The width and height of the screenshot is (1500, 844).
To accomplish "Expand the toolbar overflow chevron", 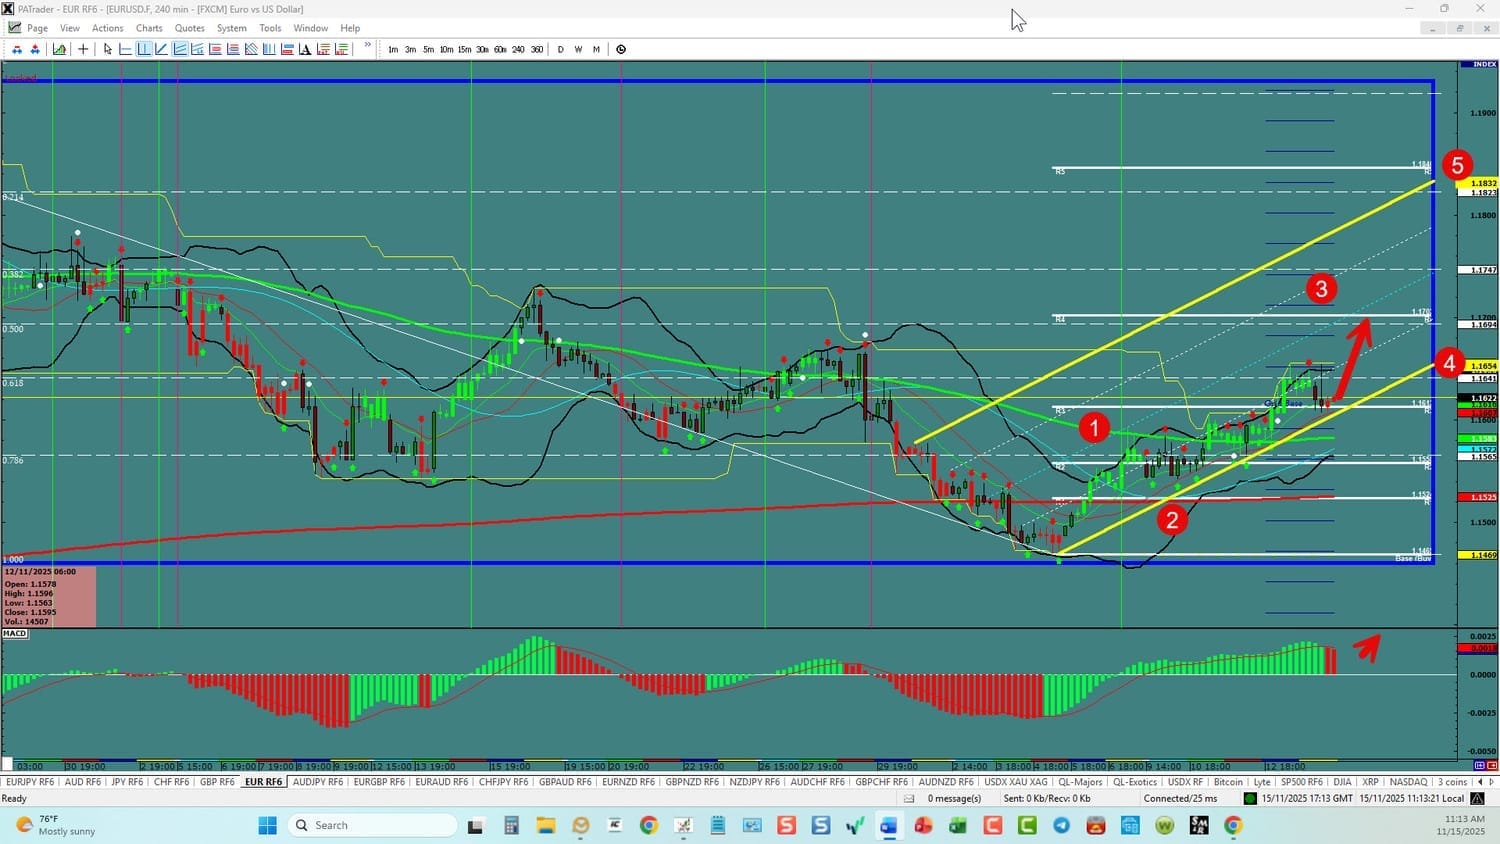I will click(x=367, y=46).
